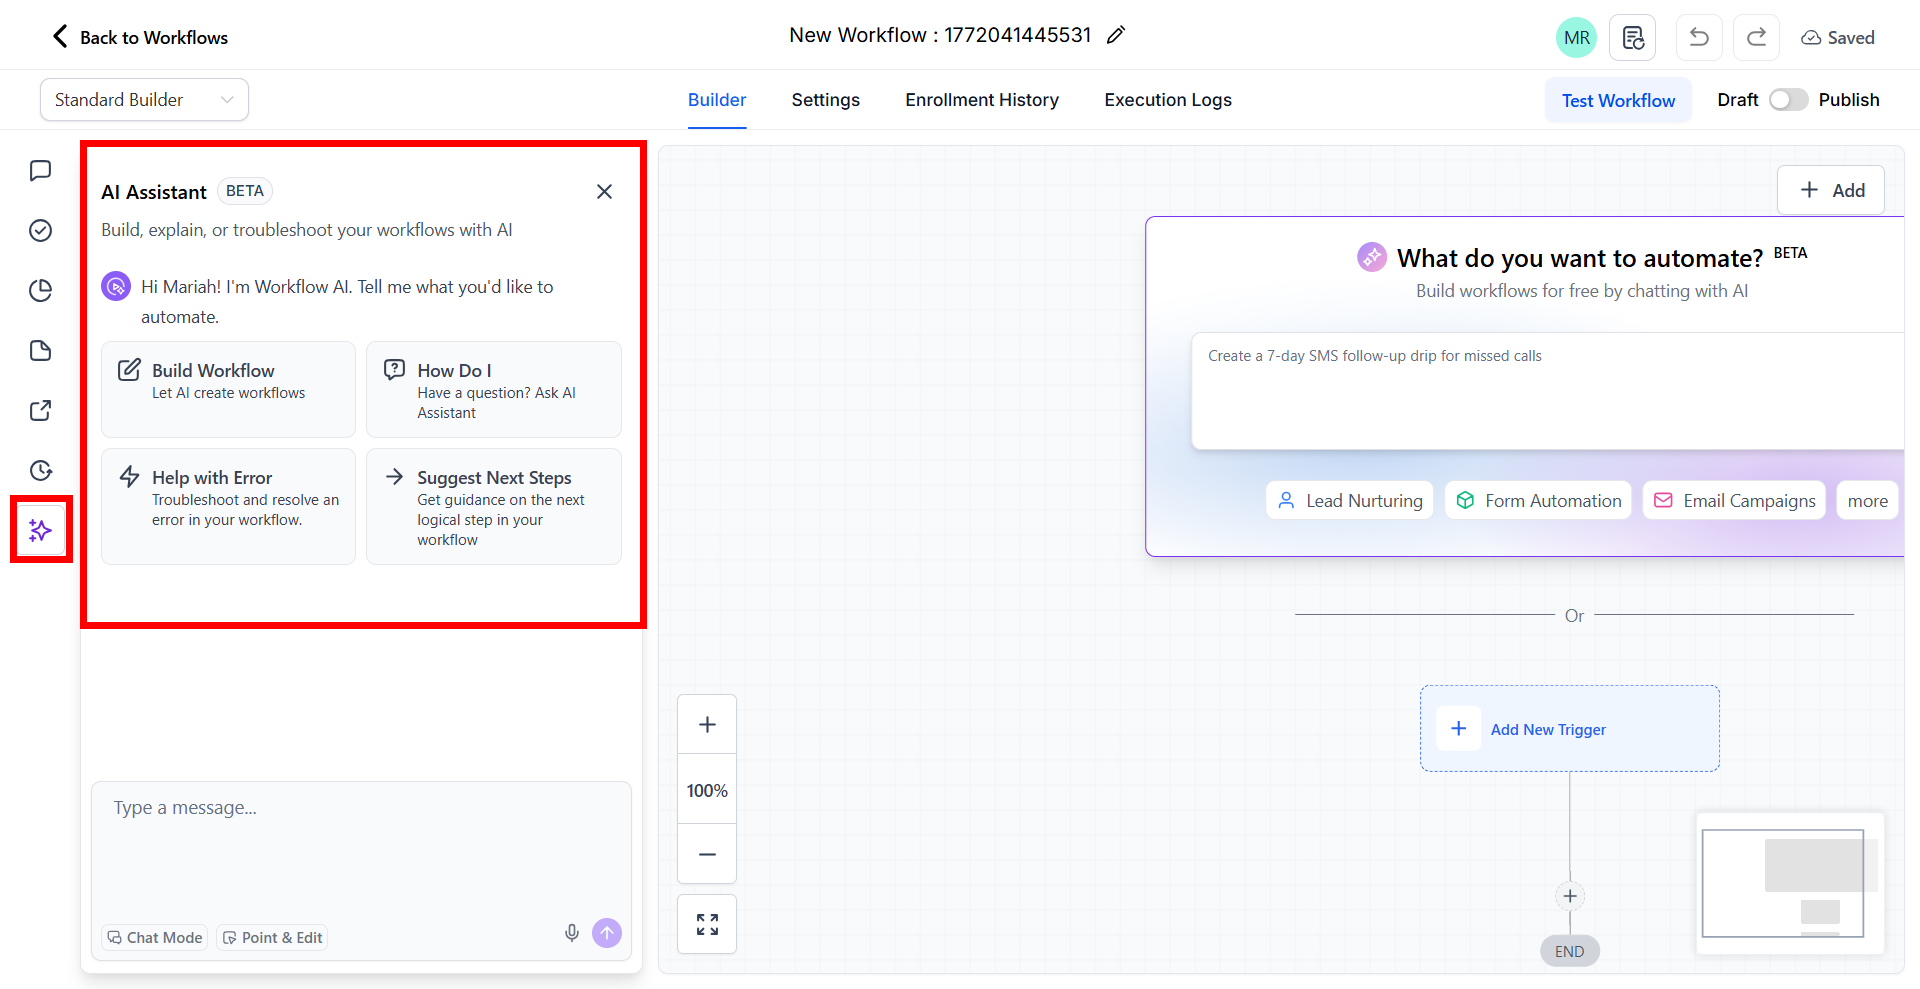Enable Point & Edit mode
1920x989 pixels.
(272, 938)
